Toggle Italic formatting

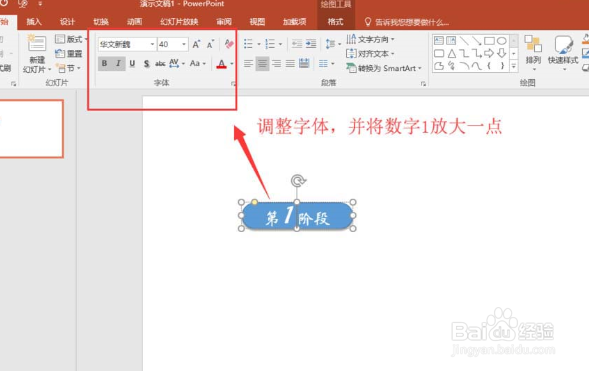(118, 63)
